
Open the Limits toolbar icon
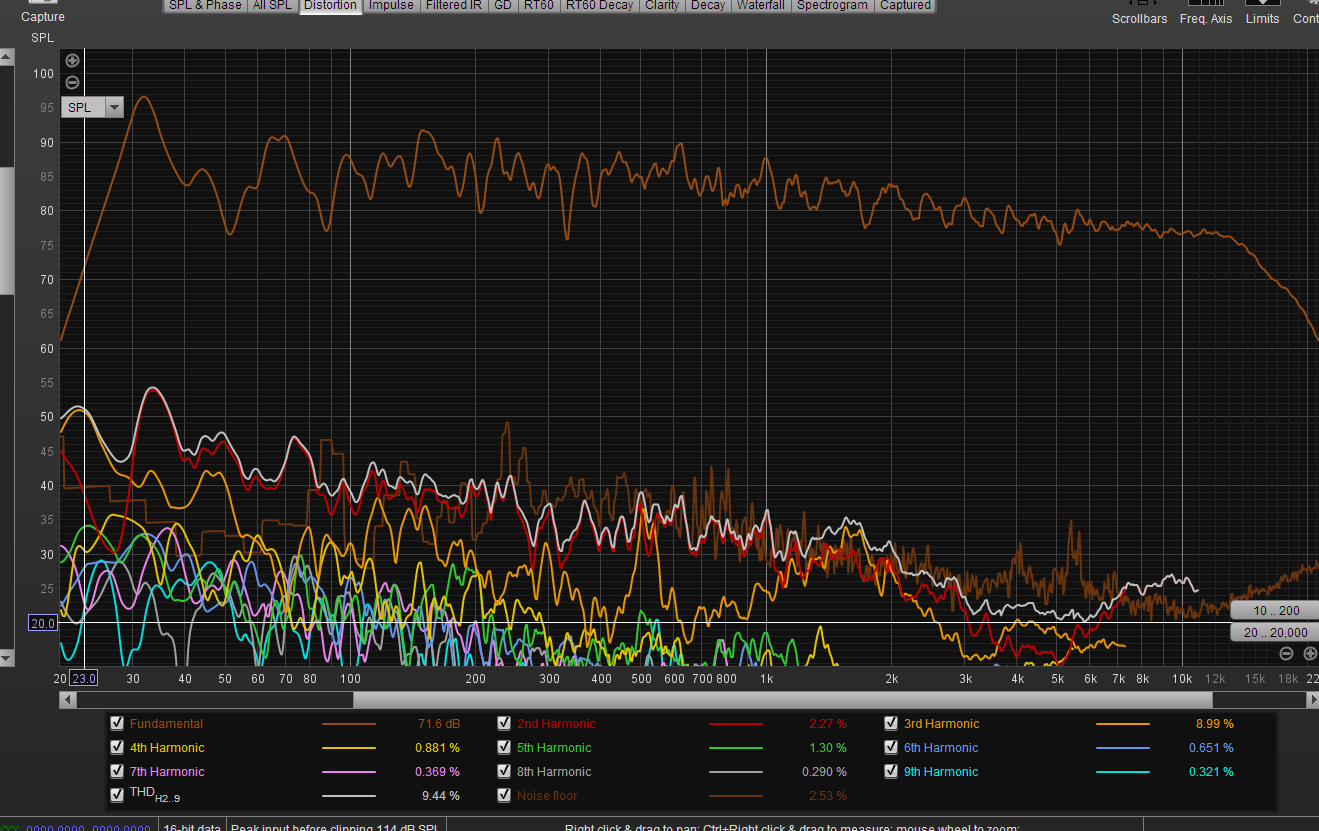1262,4
